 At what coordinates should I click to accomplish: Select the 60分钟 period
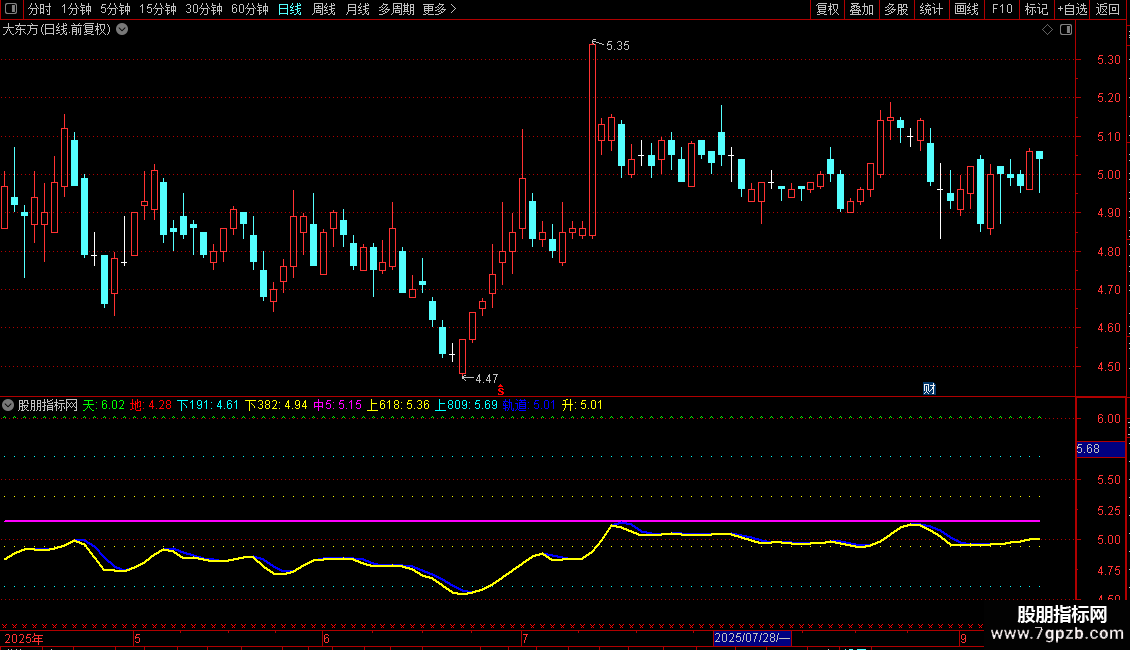click(x=250, y=9)
